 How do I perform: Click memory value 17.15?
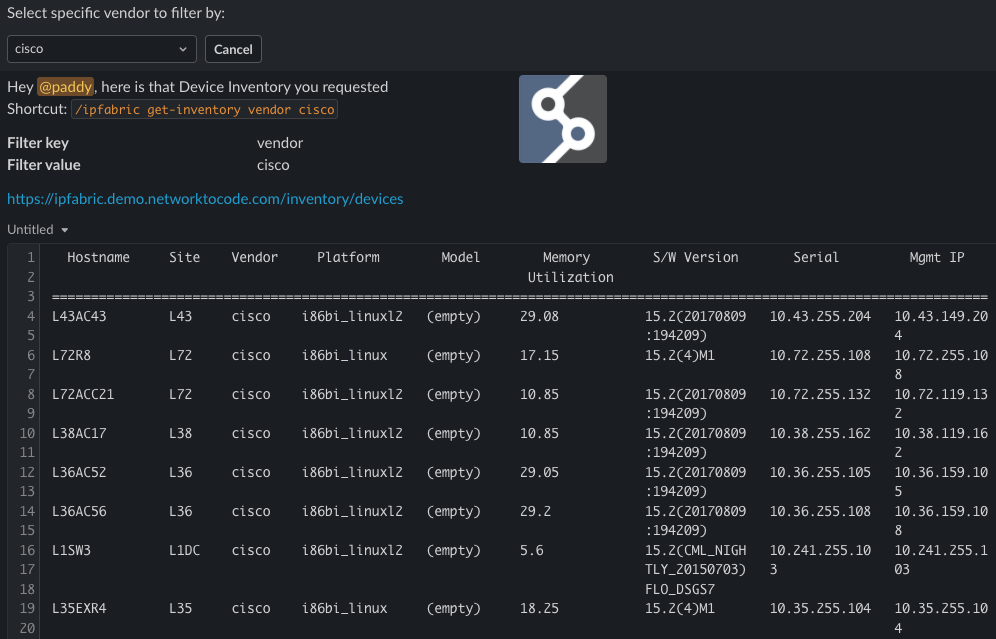pos(539,355)
